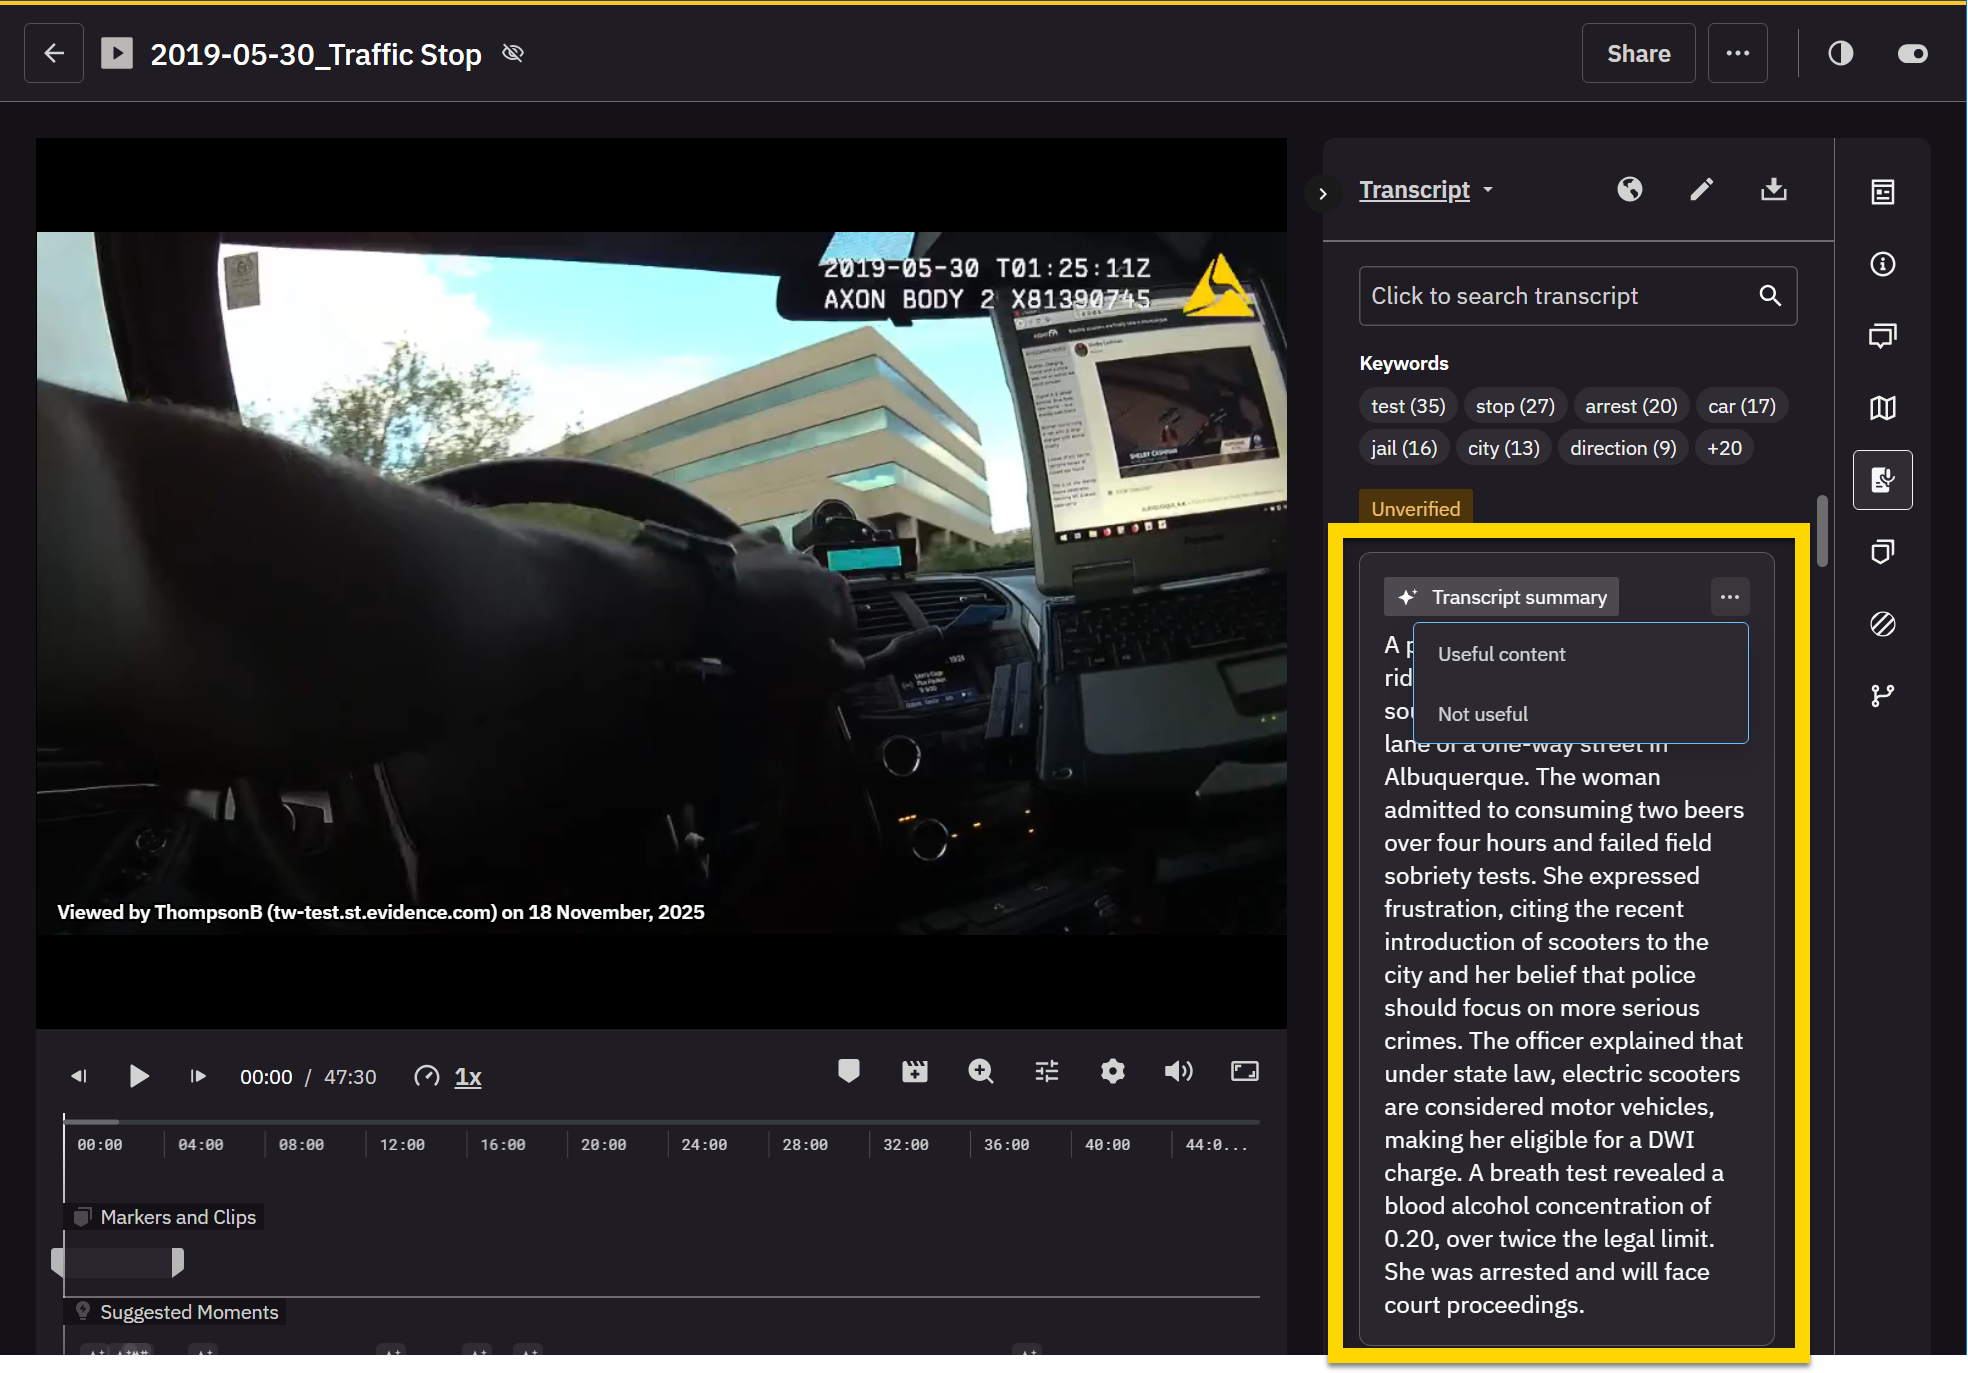Open the transcript summary options menu

(1730, 596)
